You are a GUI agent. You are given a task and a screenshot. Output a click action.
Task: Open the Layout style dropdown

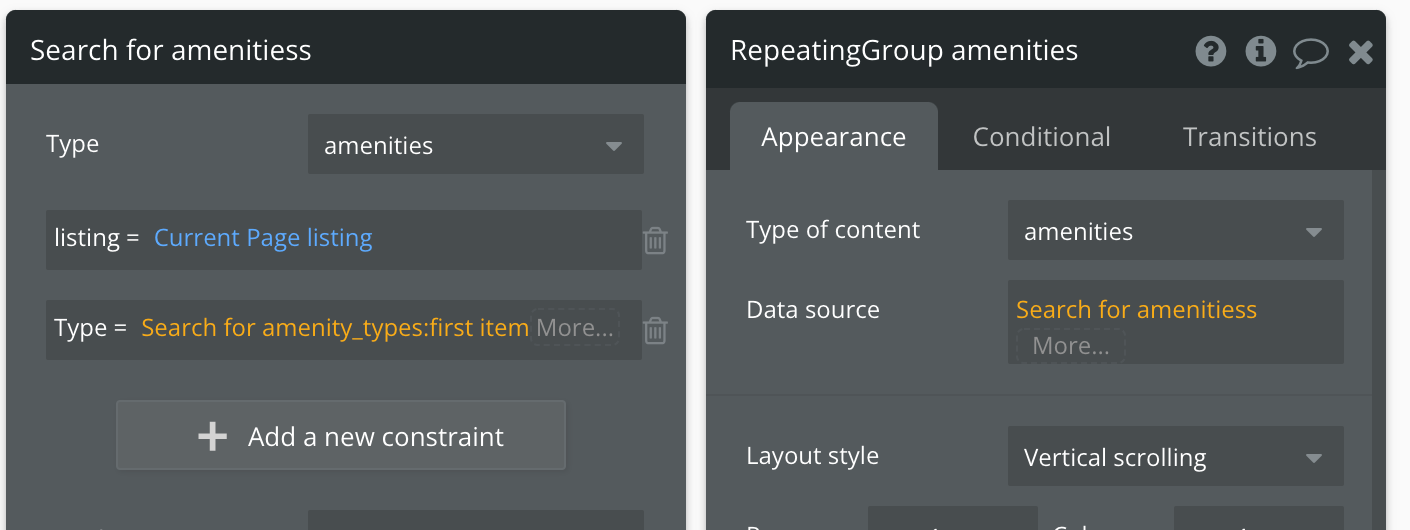point(1175,457)
